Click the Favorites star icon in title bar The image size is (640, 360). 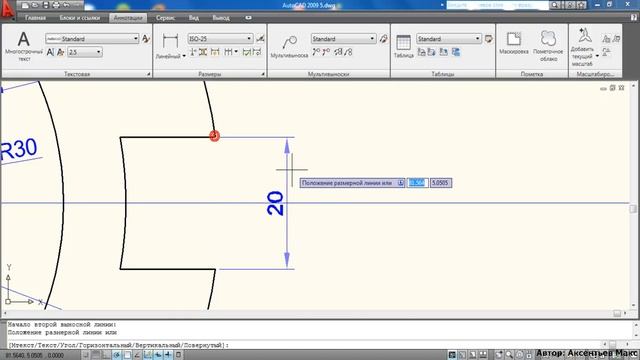(x=582, y=5)
